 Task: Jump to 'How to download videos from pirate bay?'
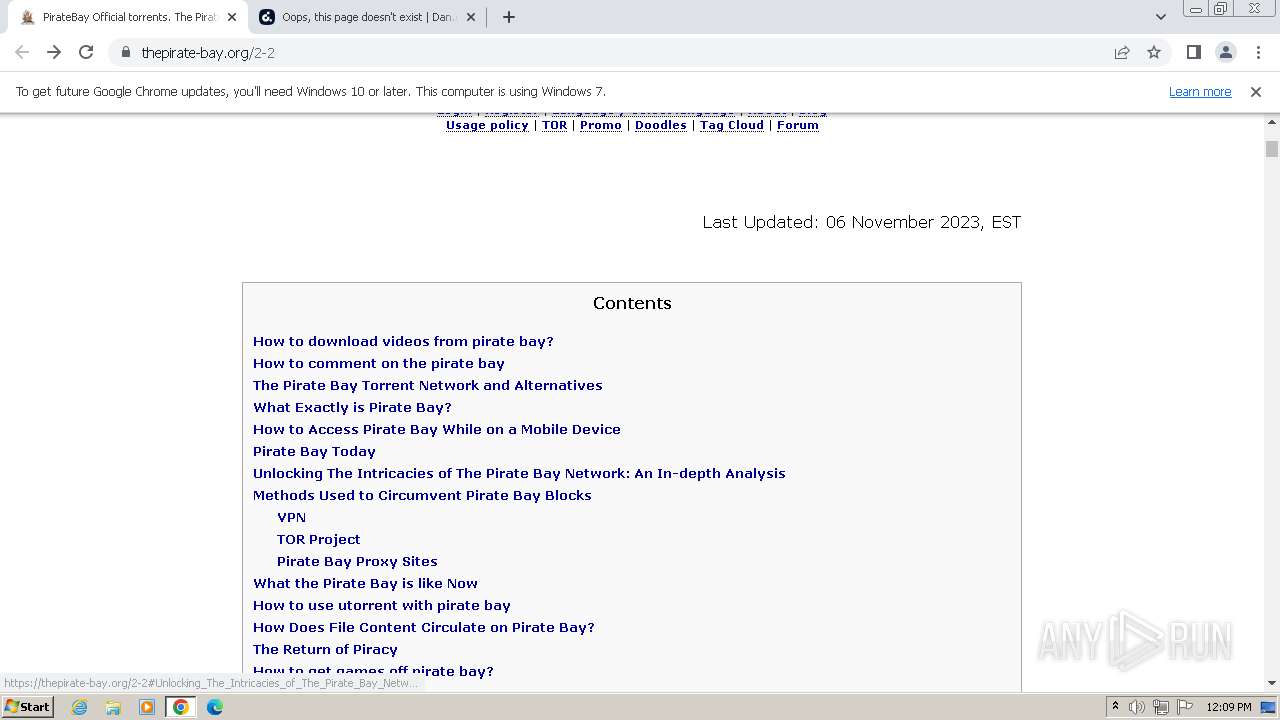pos(403,341)
